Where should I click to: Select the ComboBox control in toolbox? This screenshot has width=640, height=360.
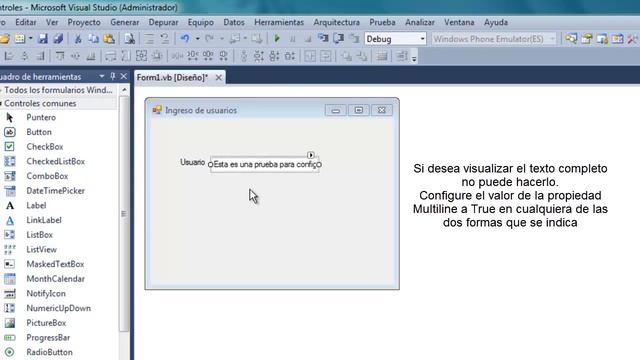(x=47, y=176)
